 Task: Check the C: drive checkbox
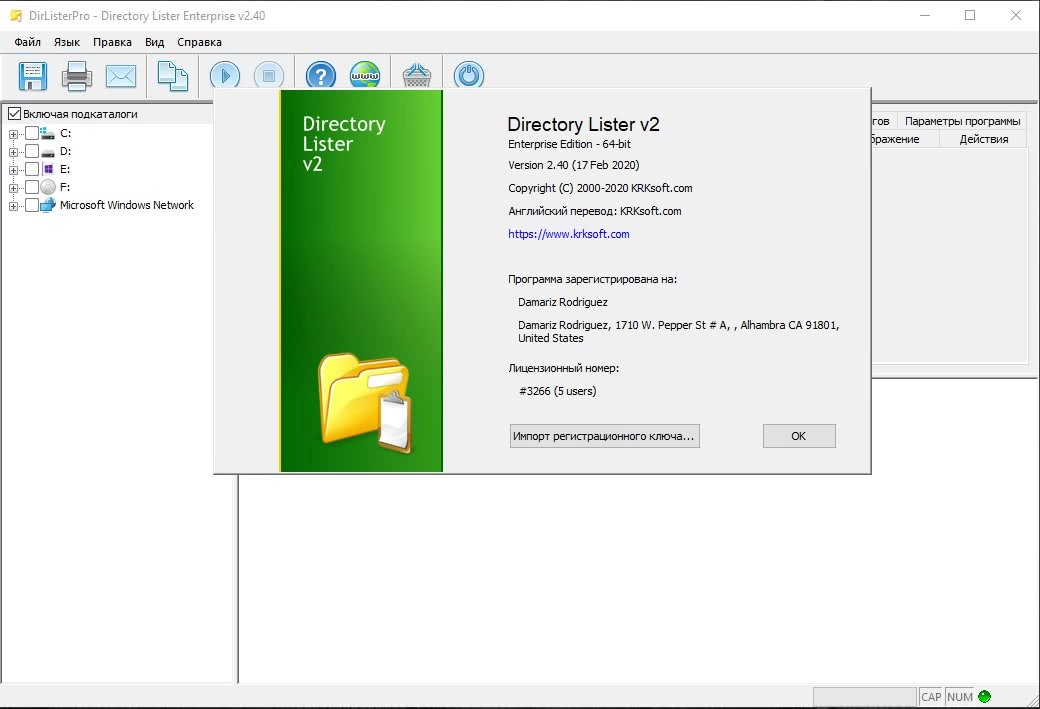pyautogui.click(x=31, y=133)
